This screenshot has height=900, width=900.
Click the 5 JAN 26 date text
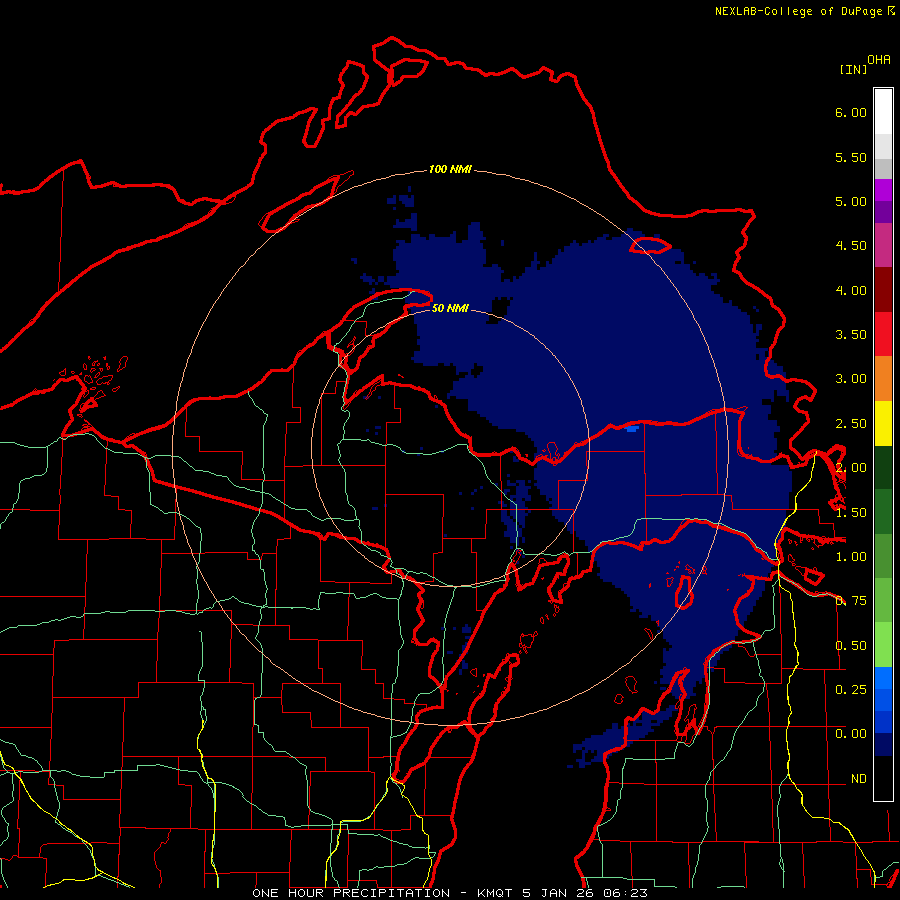tap(556, 893)
